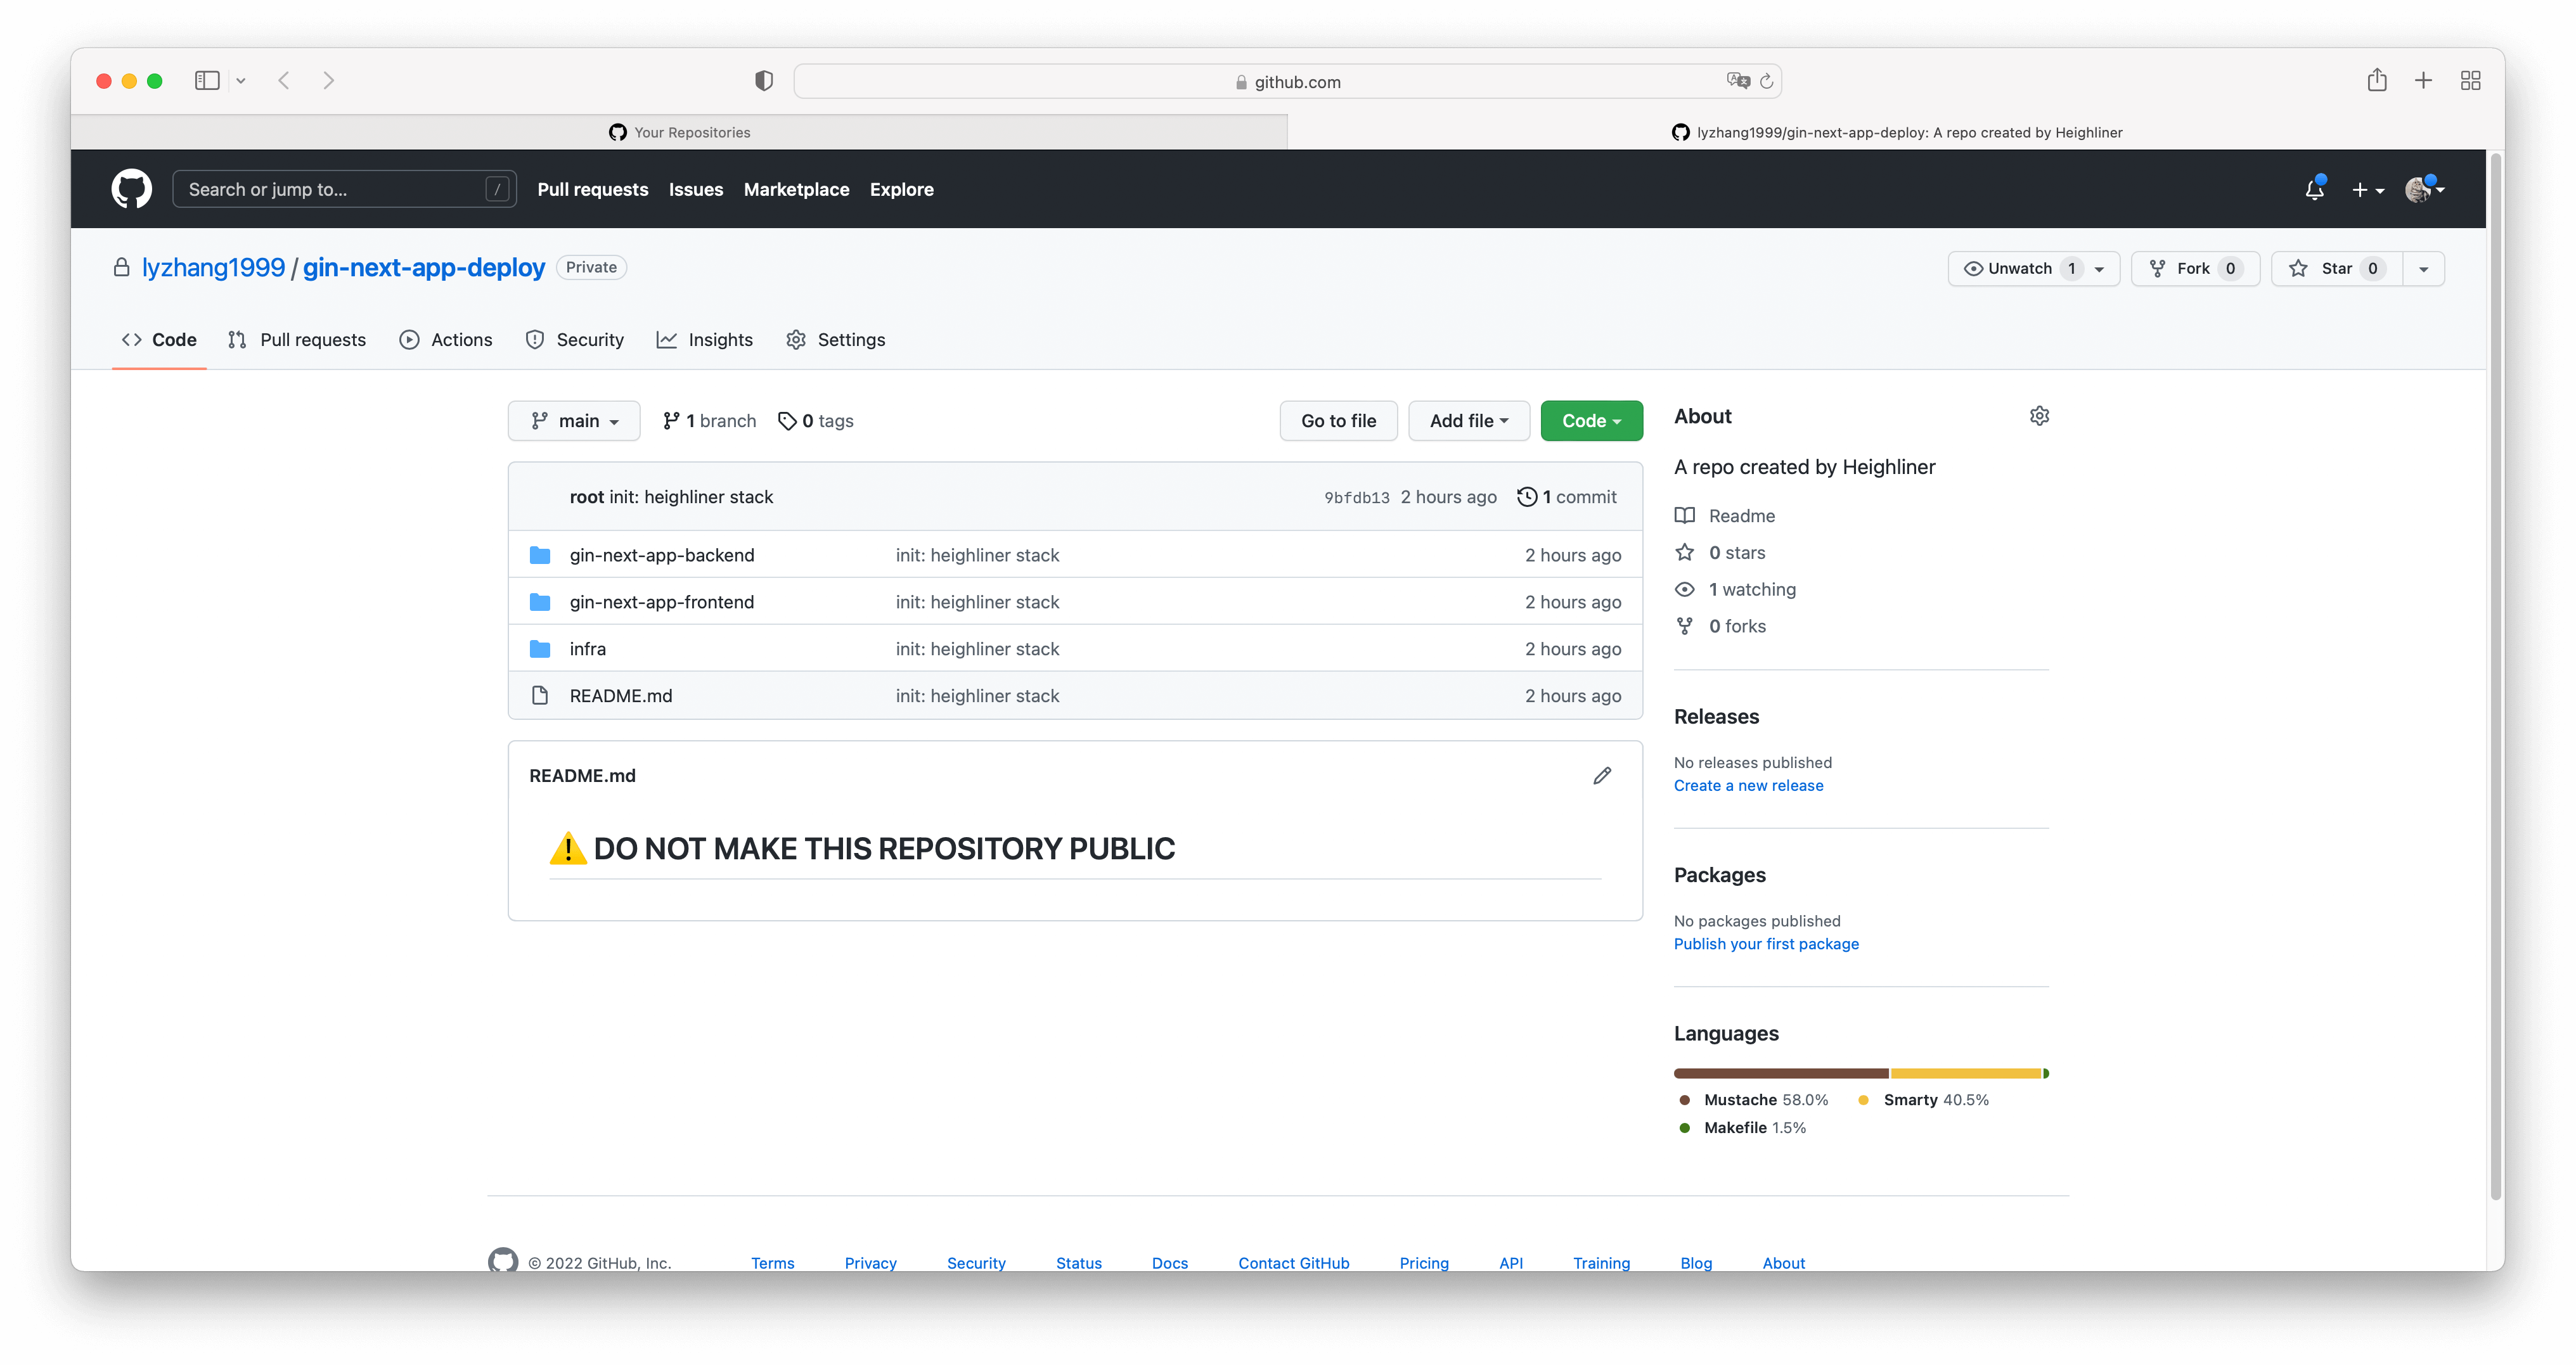Click the Go to file button
Screen dimensions: 2576x1365
pos(1338,421)
